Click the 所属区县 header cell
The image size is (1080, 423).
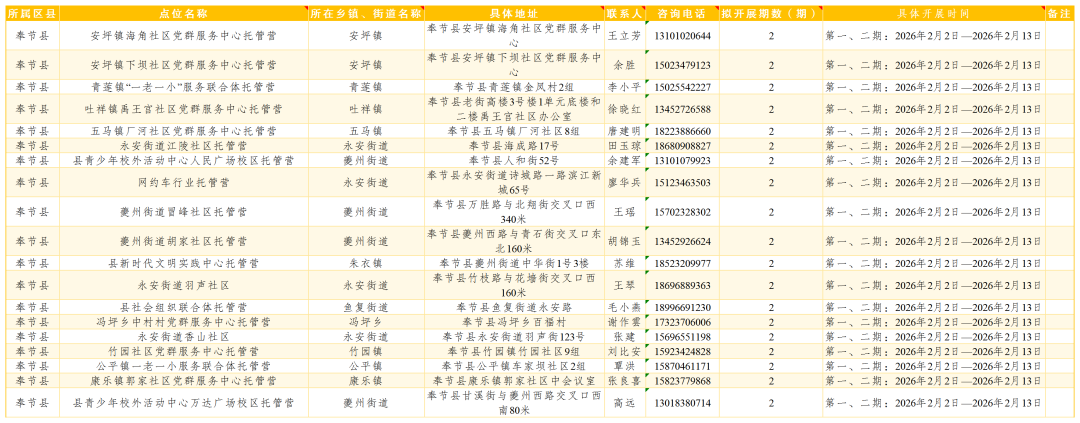point(32,14)
